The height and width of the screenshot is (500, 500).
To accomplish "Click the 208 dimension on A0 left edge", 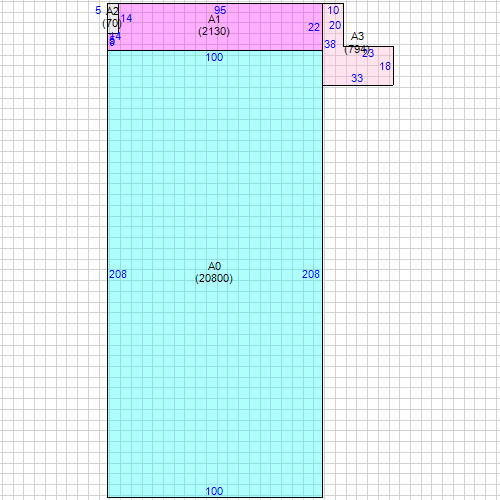I will 118,274.
